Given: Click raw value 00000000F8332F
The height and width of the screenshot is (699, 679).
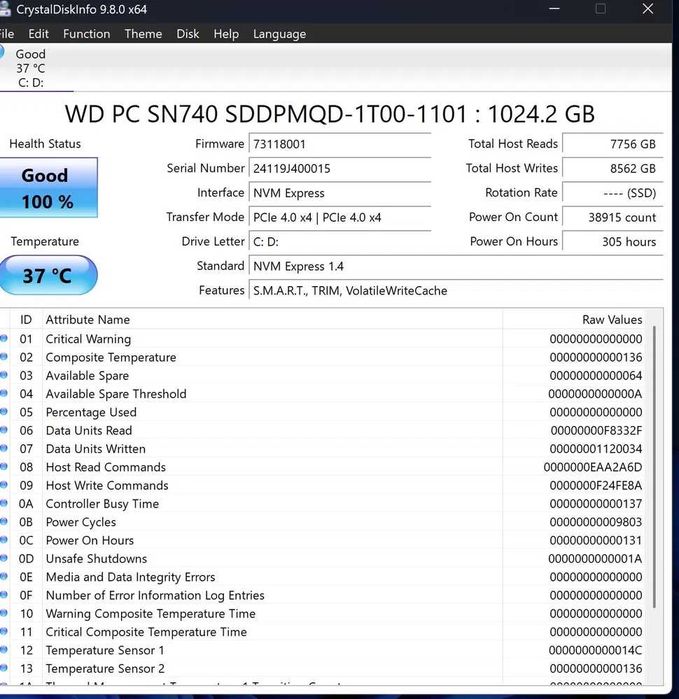Looking at the screenshot, I should [596, 431].
